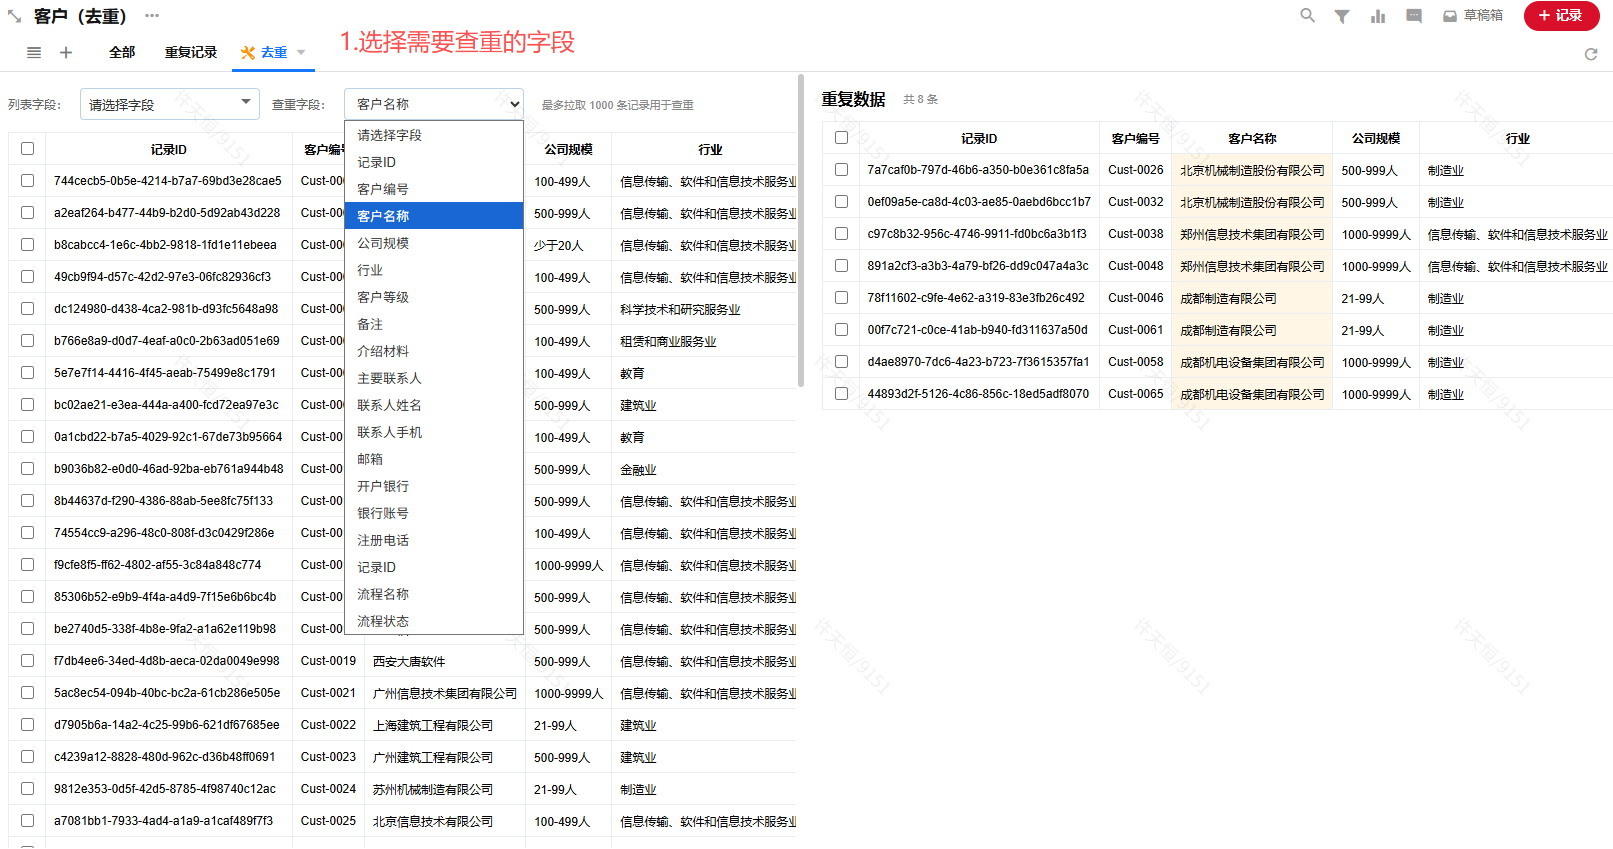Viewport: 1613px width, 849px height.
Task: Check the box for record 744cecb5 row
Action: [x=27, y=181]
